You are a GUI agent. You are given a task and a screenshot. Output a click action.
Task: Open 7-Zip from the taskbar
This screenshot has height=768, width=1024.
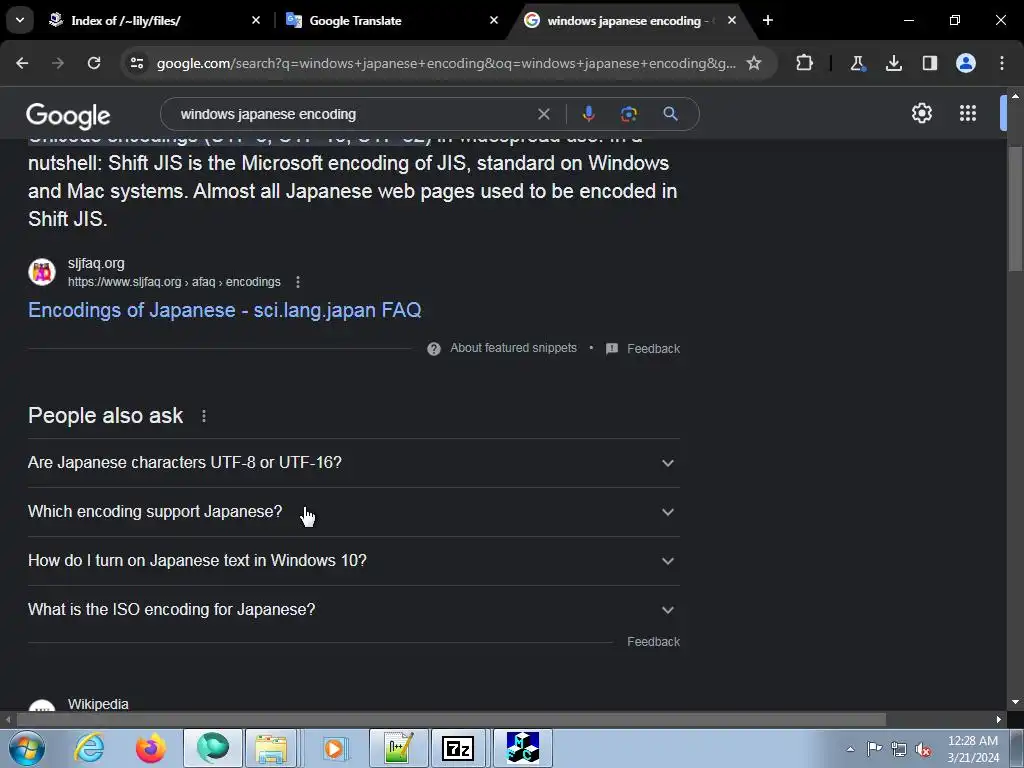457,748
